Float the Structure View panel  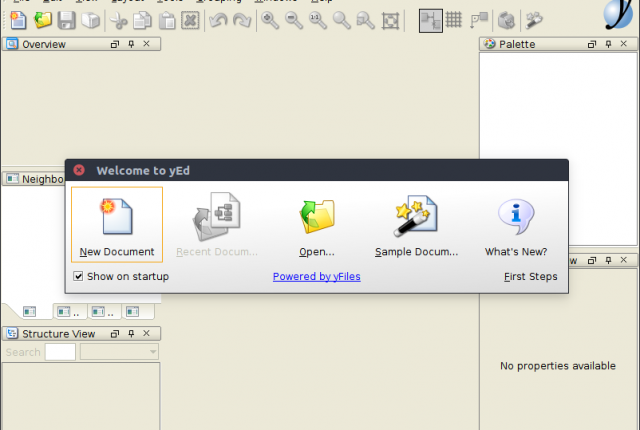pos(115,334)
